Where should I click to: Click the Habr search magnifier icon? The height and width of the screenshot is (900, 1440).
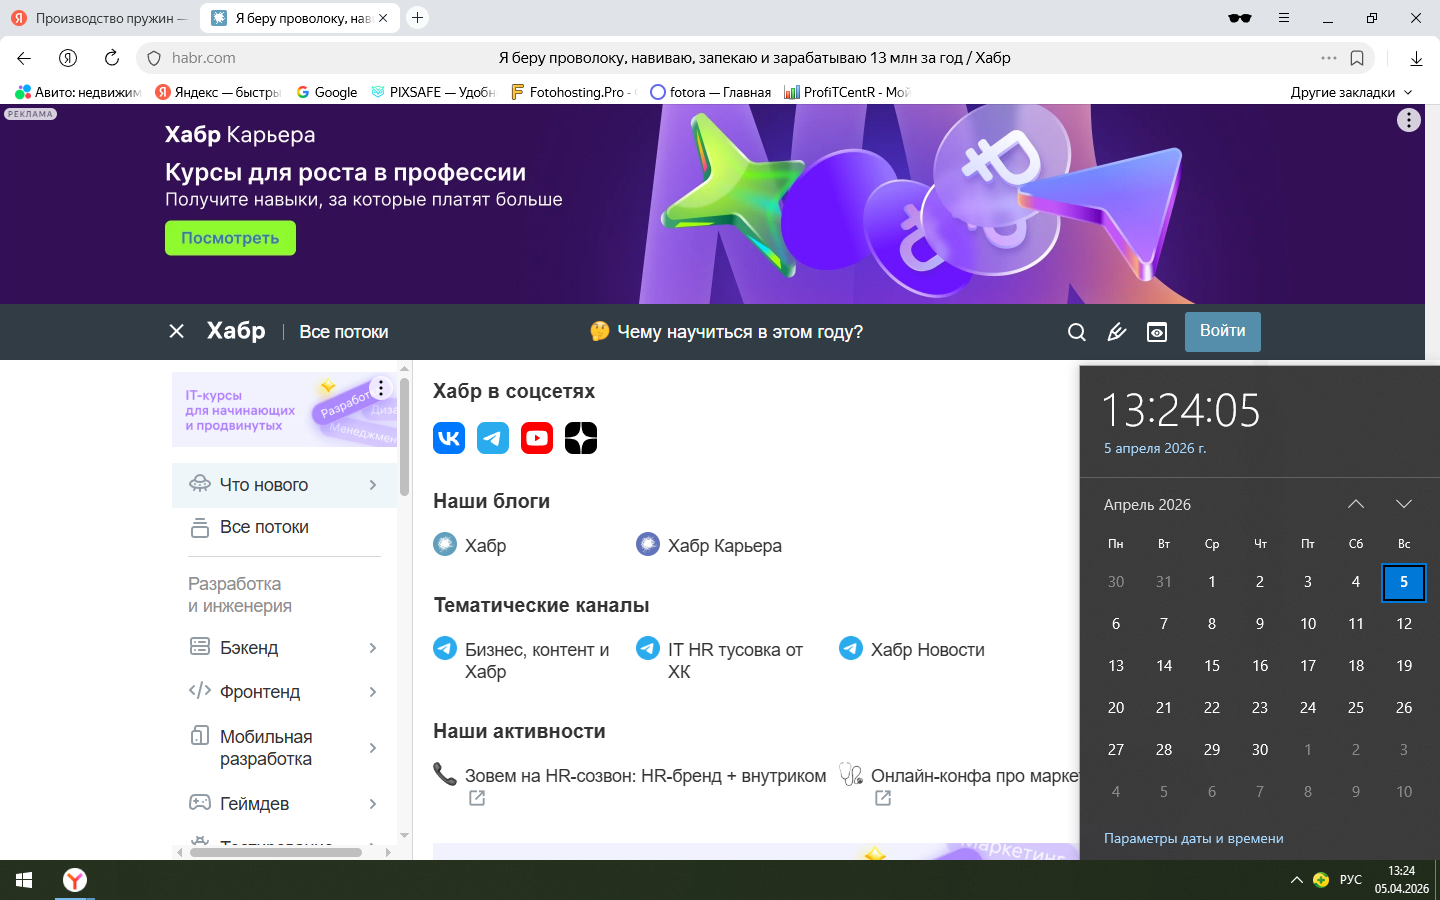1077,332
